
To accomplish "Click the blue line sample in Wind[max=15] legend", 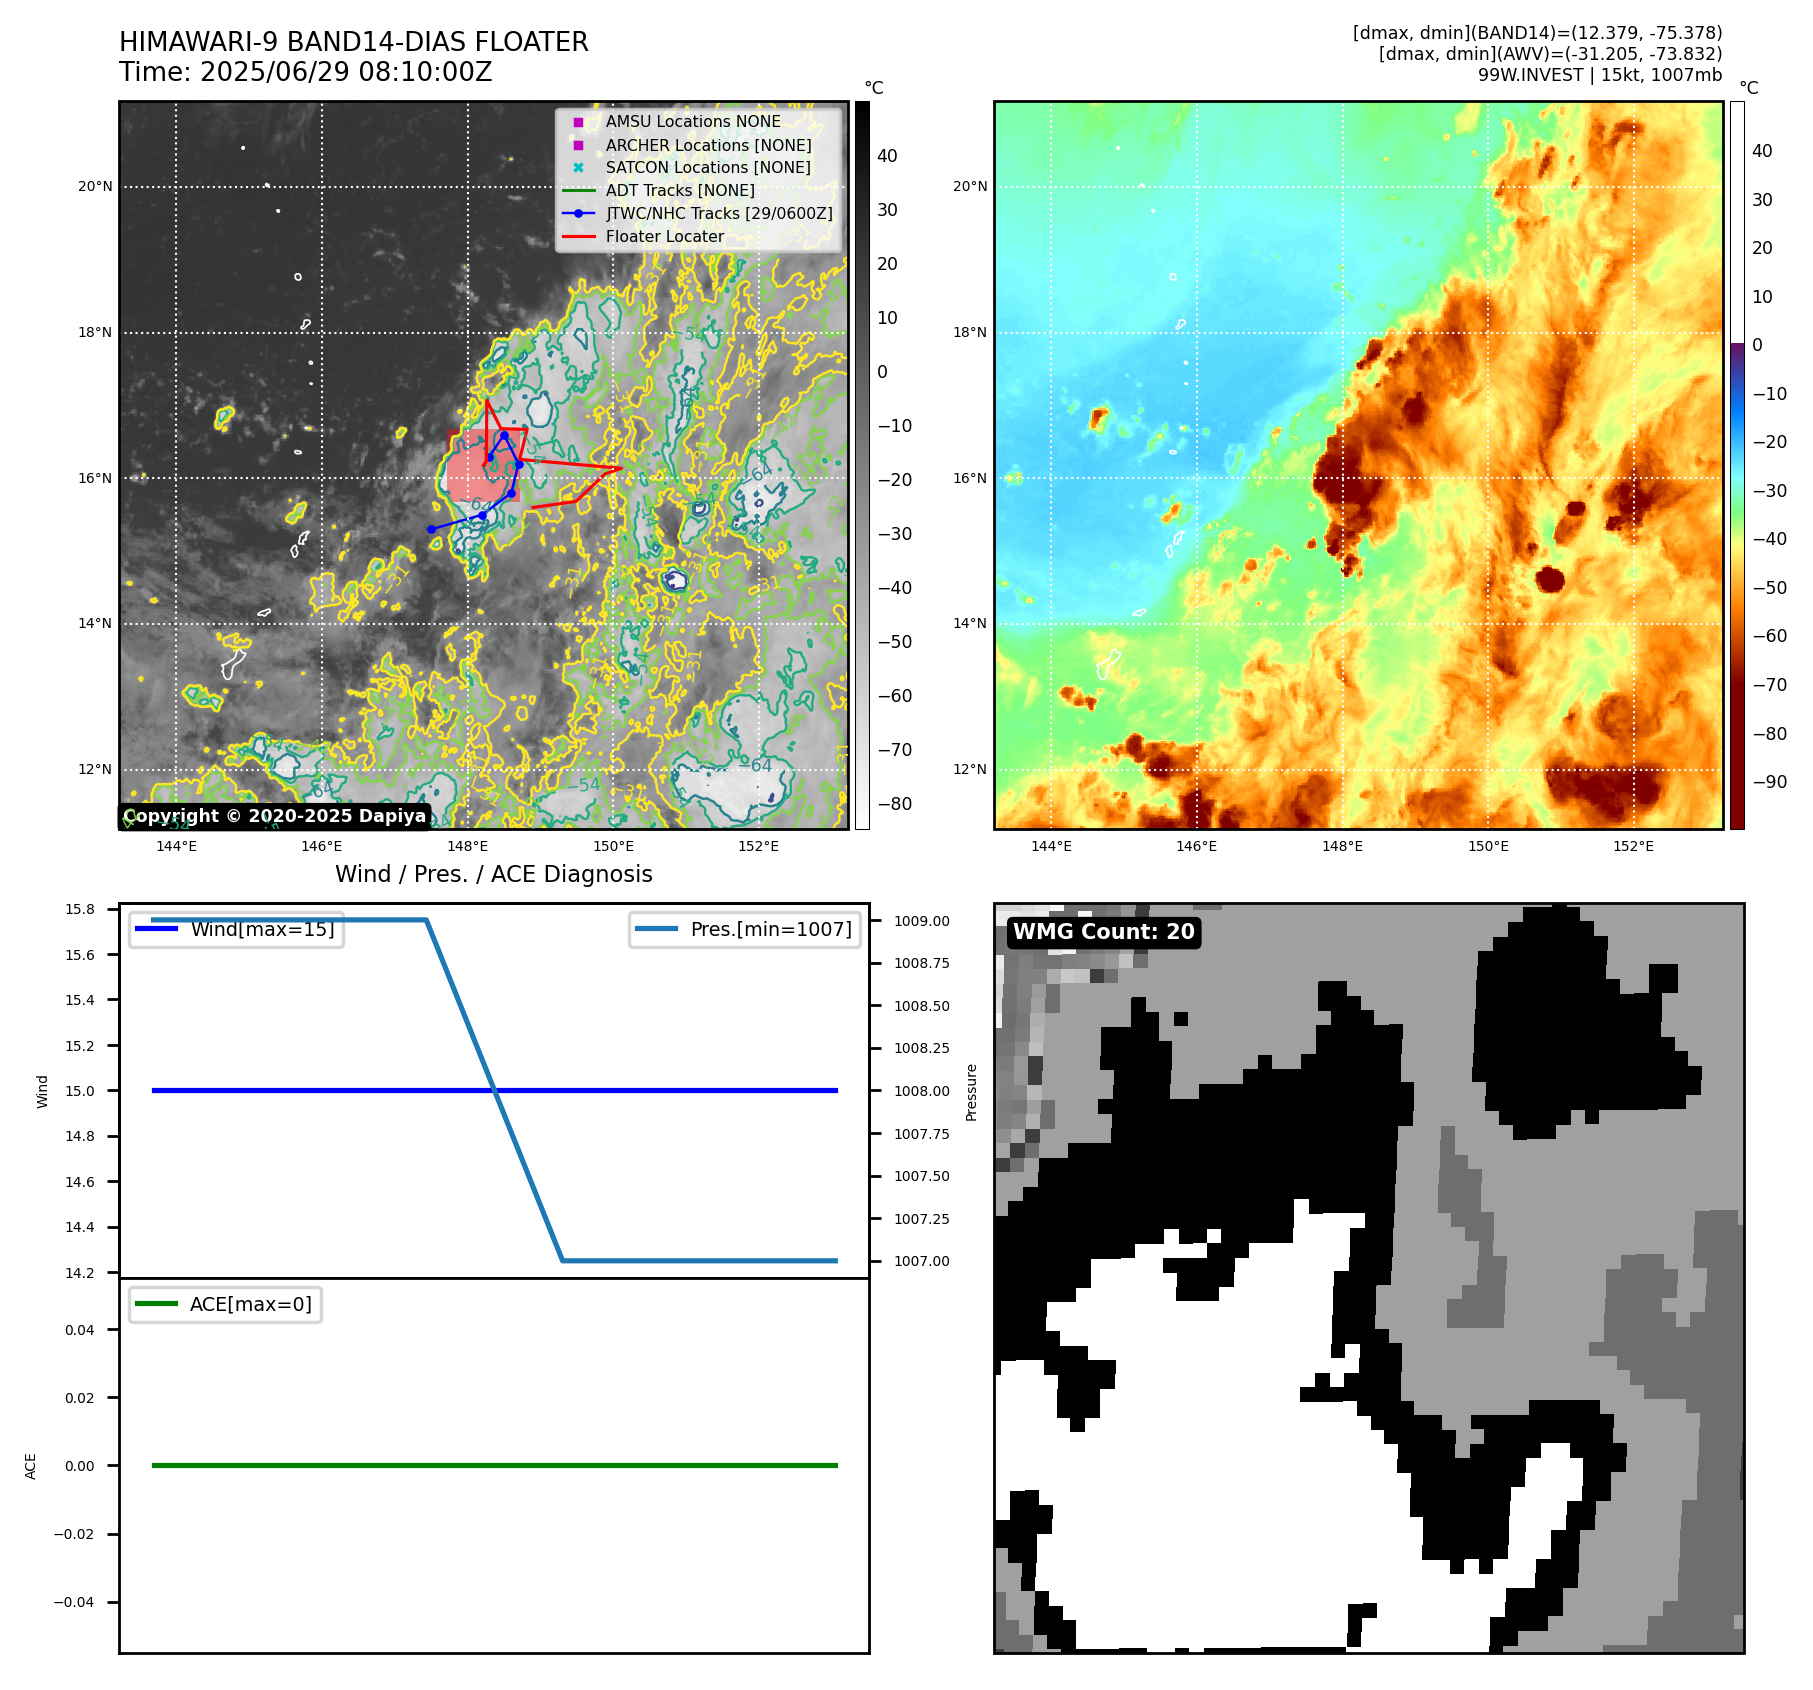I will pyautogui.click(x=156, y=929).
